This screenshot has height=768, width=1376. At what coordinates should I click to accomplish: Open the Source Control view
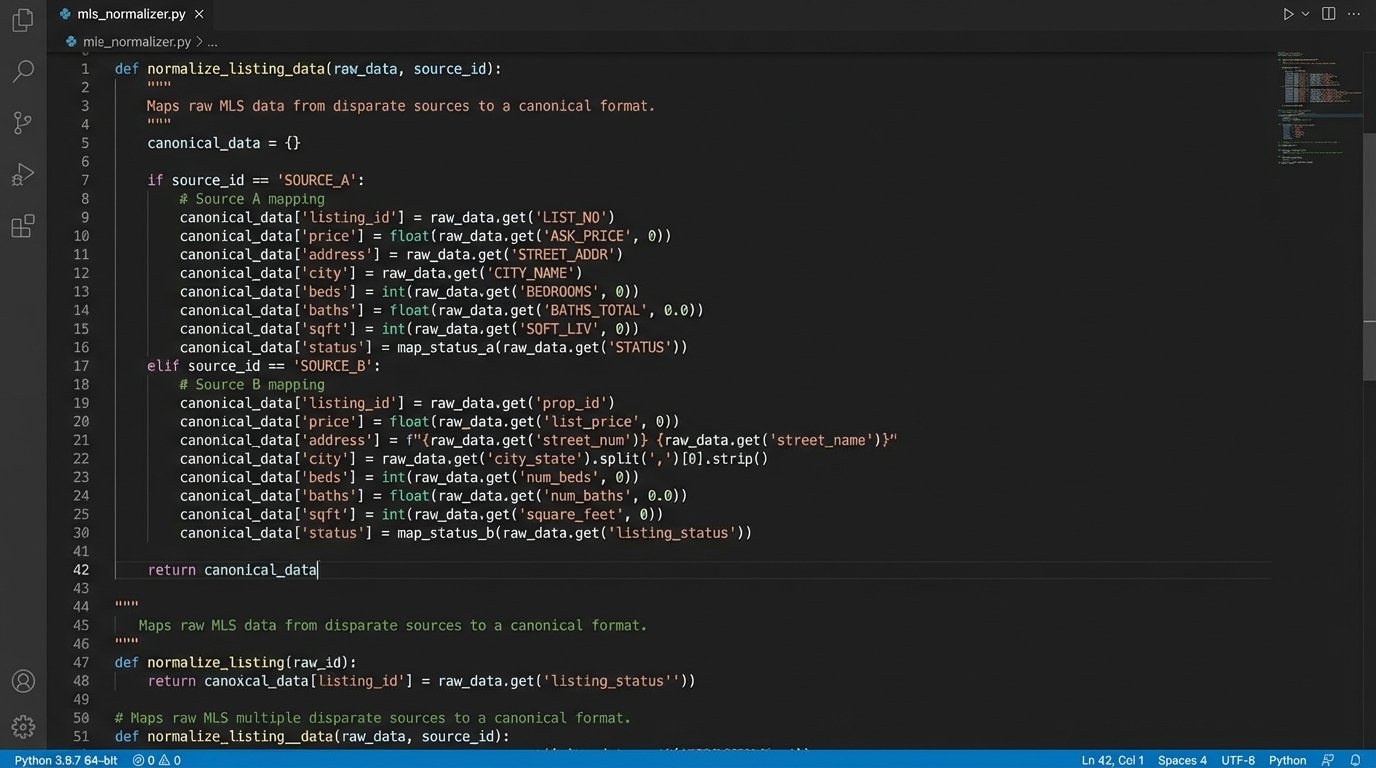(22, 123)
